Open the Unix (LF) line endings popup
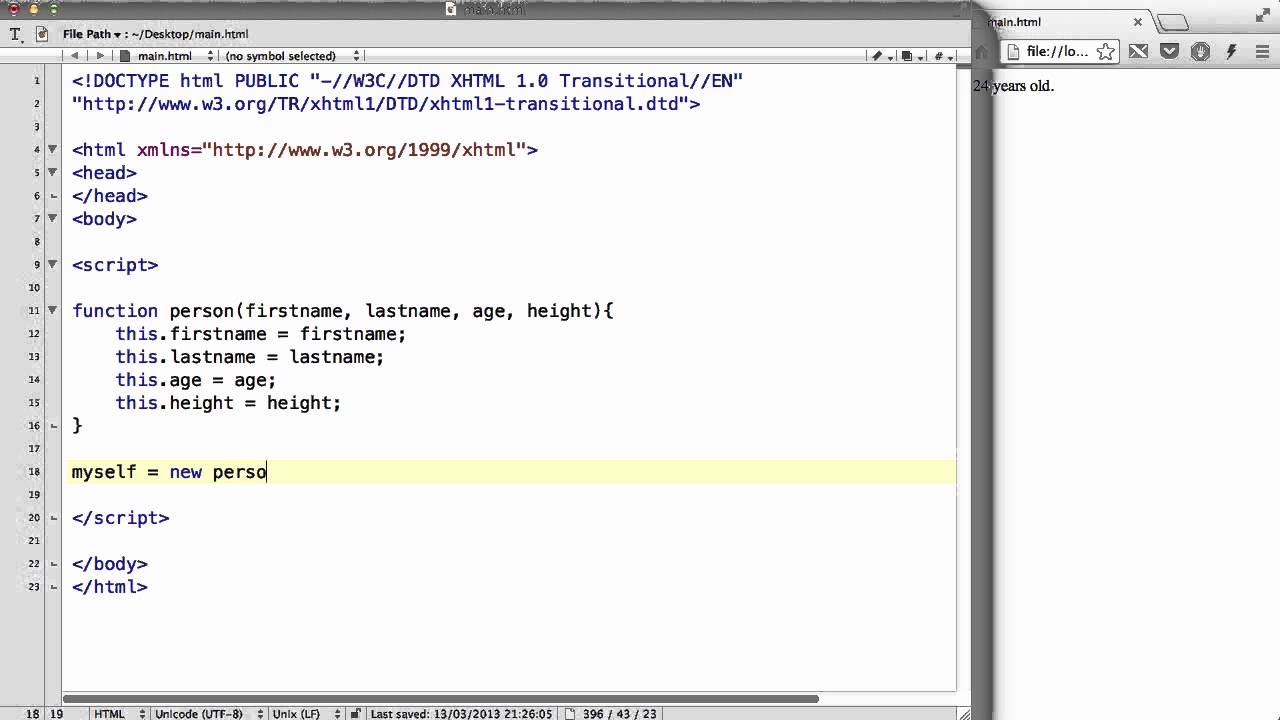This screenshot has width=1280, height=720. 305,714
